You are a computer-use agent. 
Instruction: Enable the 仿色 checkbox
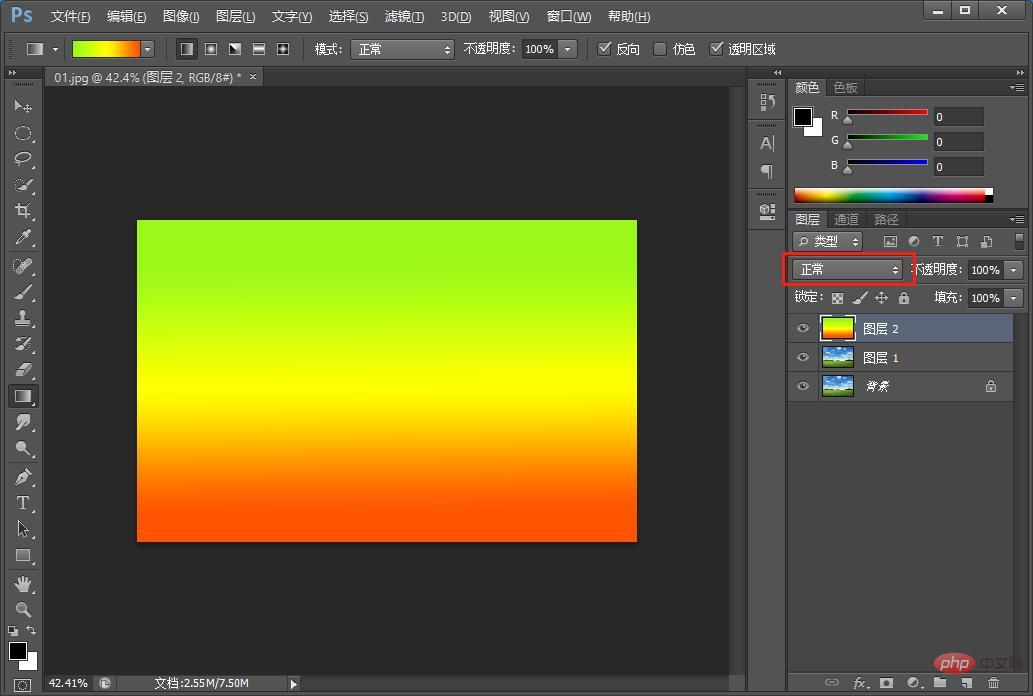coord(660,49)
